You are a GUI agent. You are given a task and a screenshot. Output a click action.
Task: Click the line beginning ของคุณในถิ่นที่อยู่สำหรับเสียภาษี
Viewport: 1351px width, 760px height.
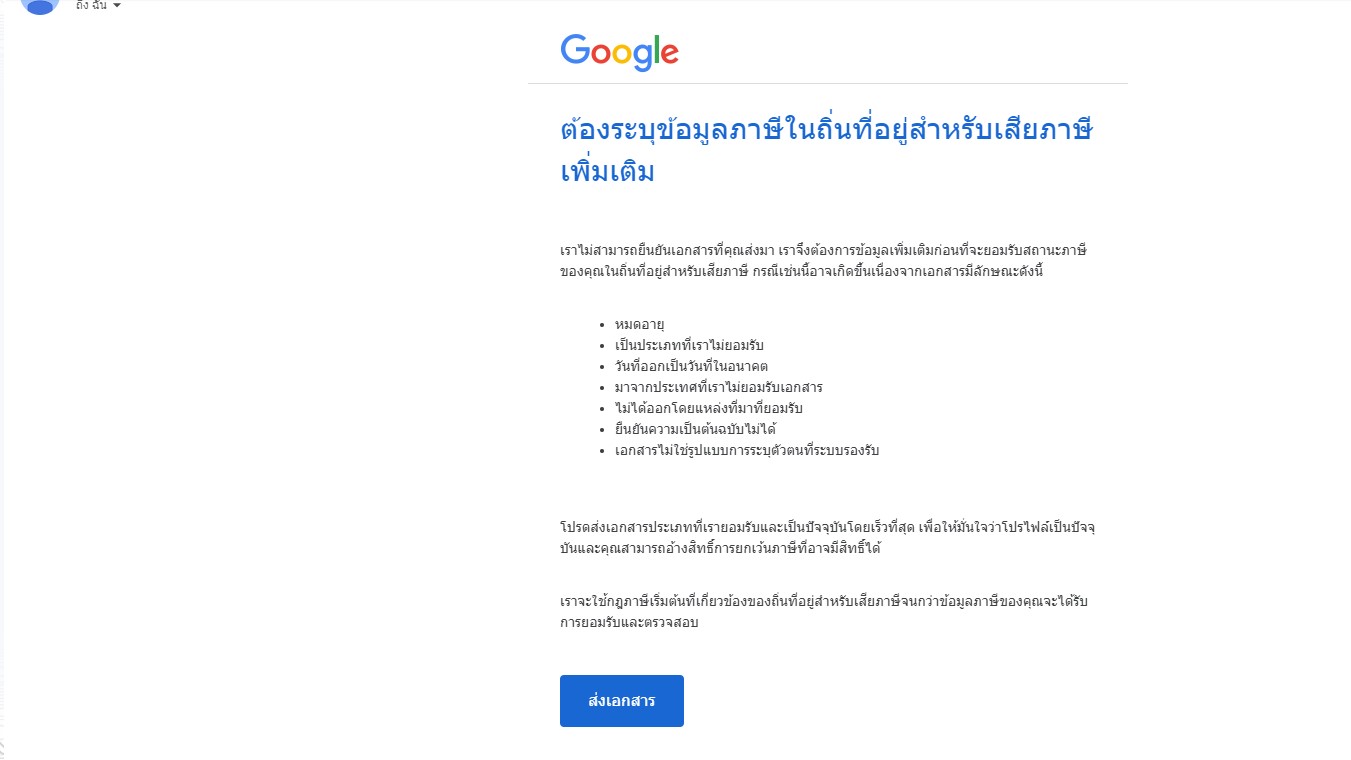[801, 271]
